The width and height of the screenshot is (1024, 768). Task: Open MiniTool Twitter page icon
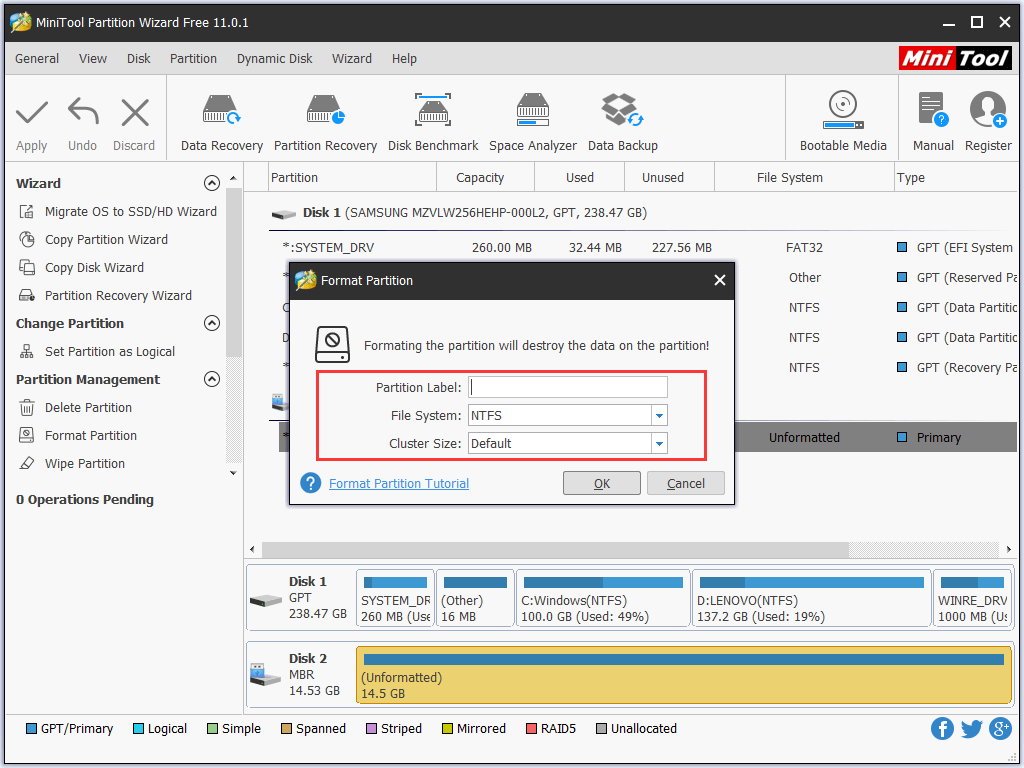click(x=971, y=728)
